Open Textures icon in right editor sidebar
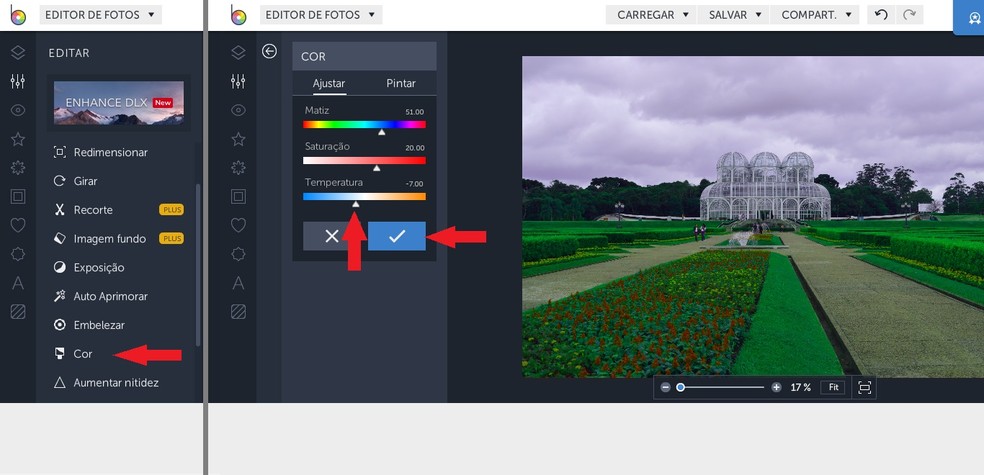984x475 pixels. pos(238,311)
